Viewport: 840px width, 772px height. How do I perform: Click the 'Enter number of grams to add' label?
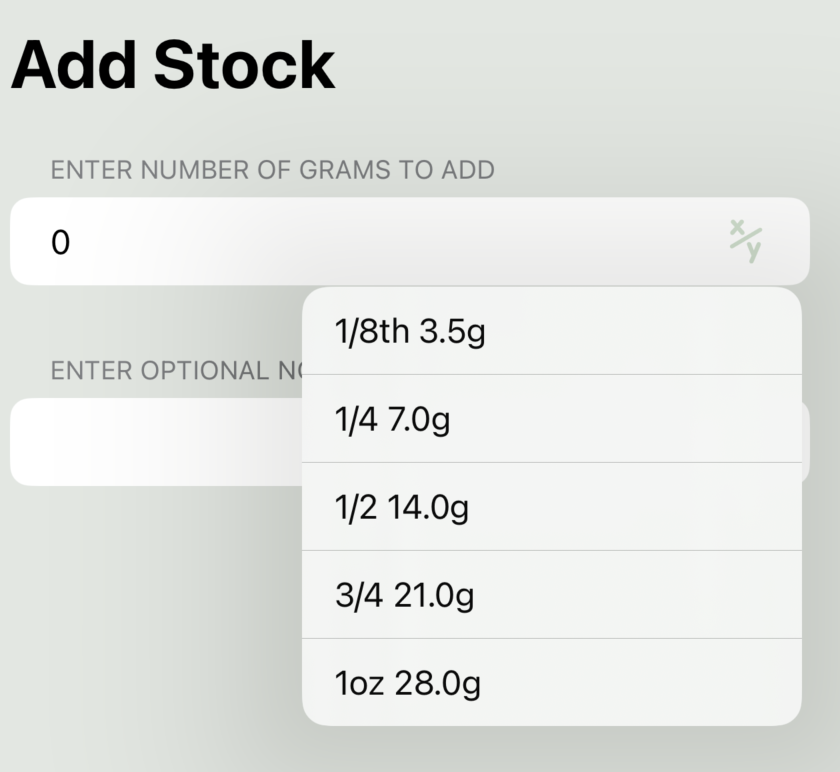coord(272,170)
